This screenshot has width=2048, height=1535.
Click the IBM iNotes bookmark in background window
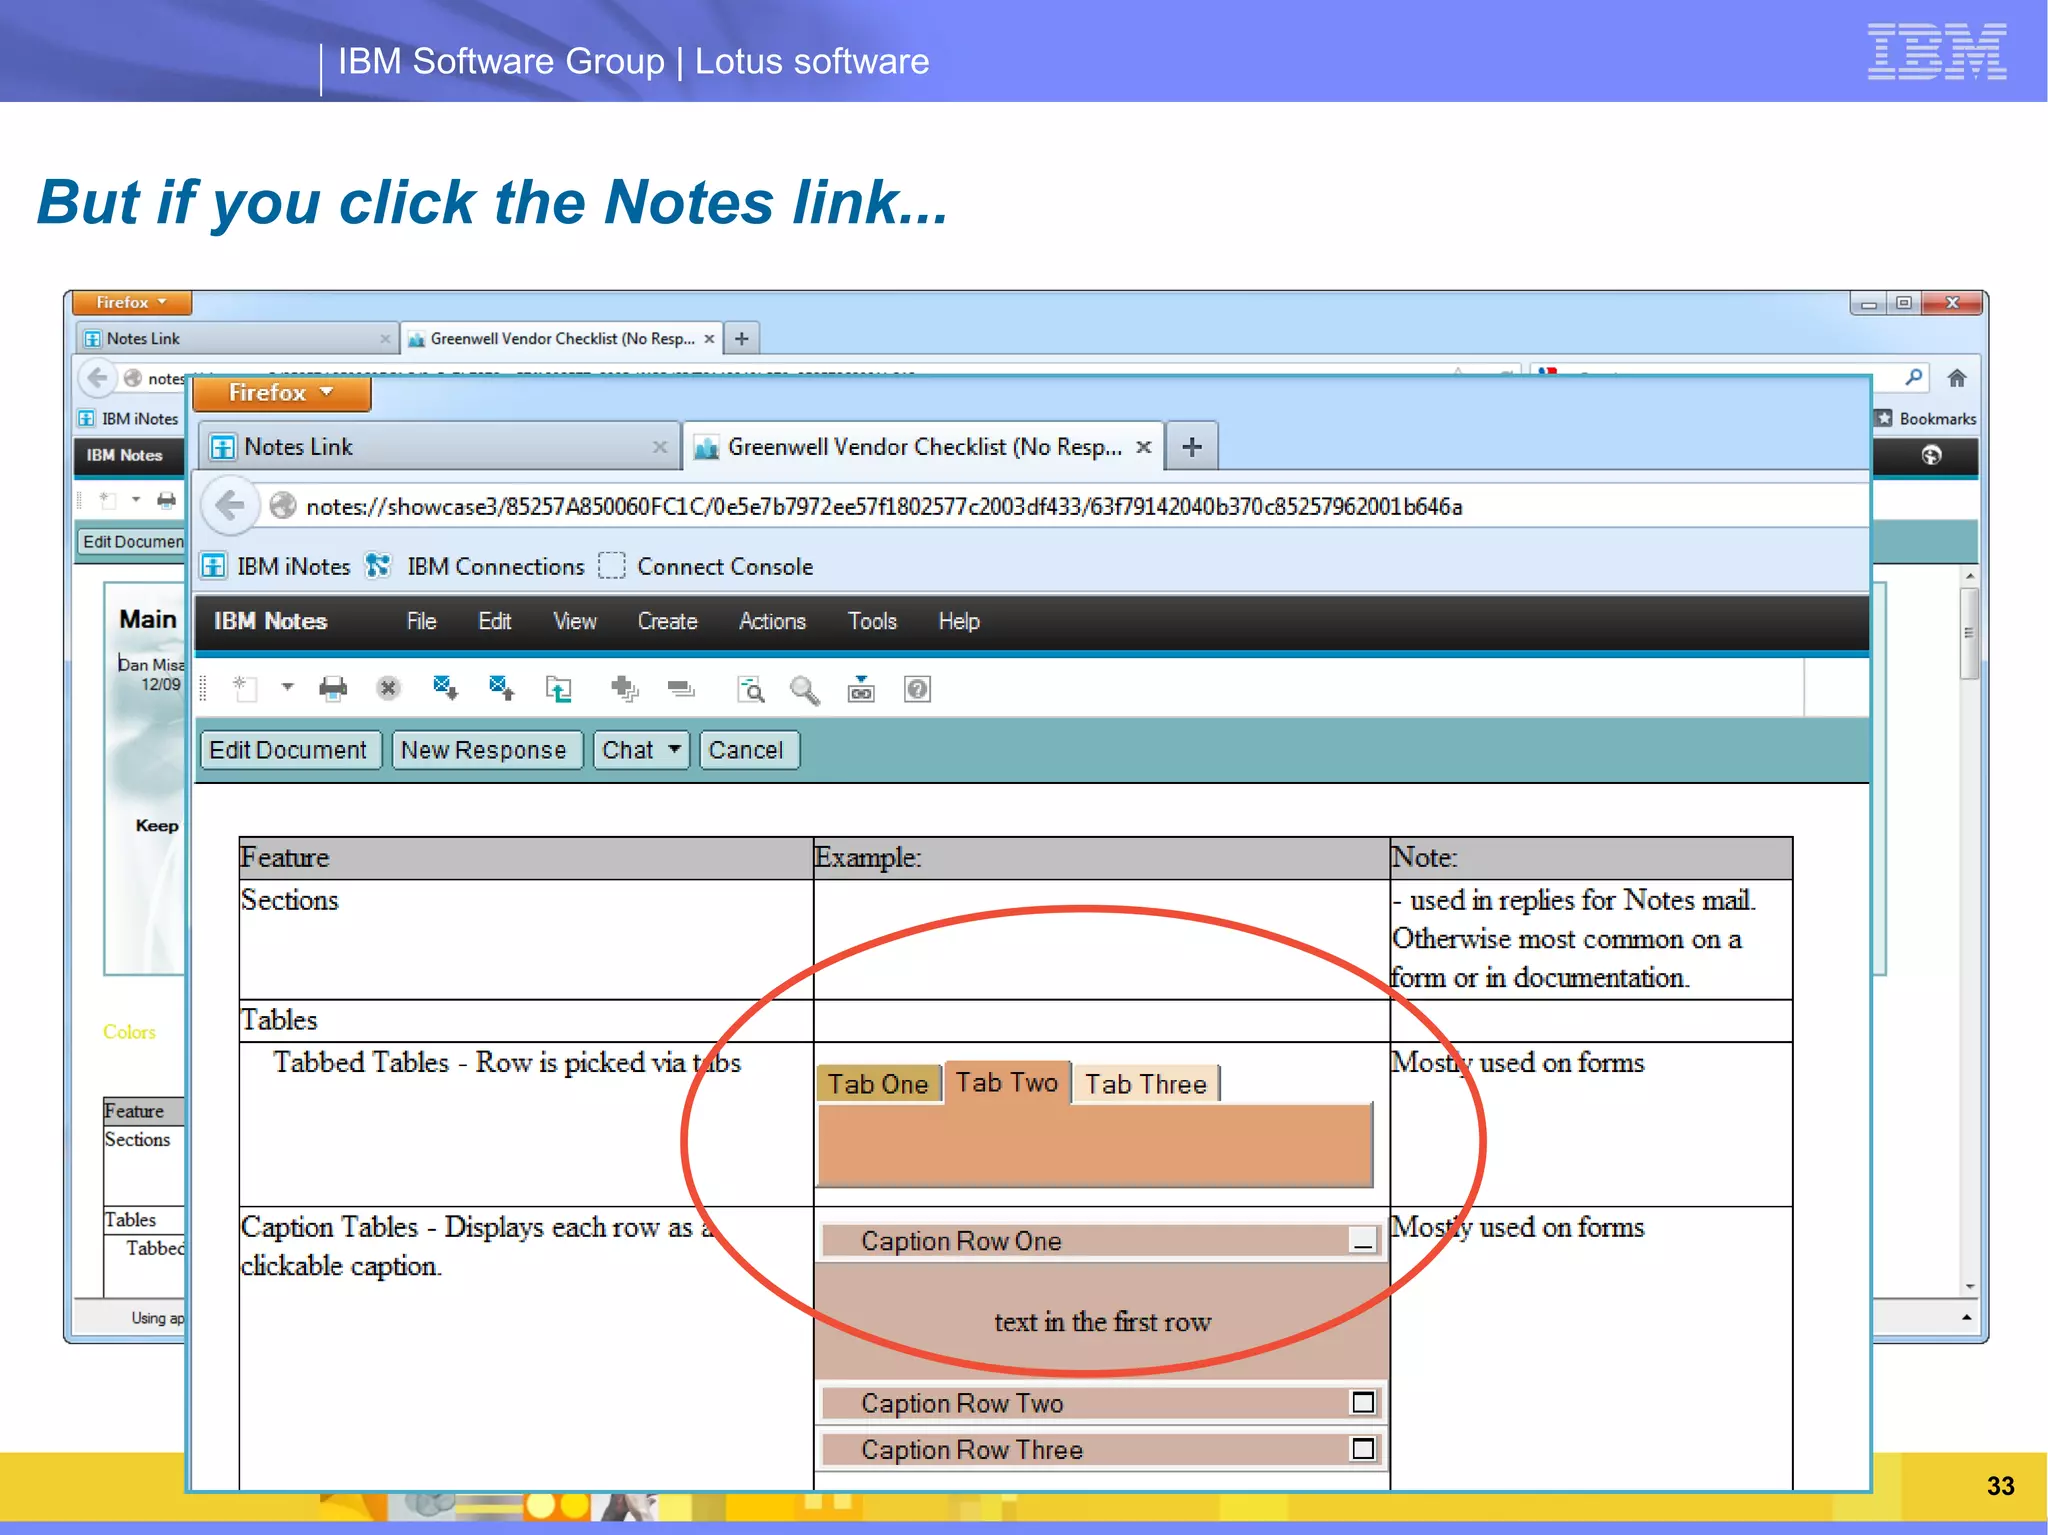coord(129,418)
